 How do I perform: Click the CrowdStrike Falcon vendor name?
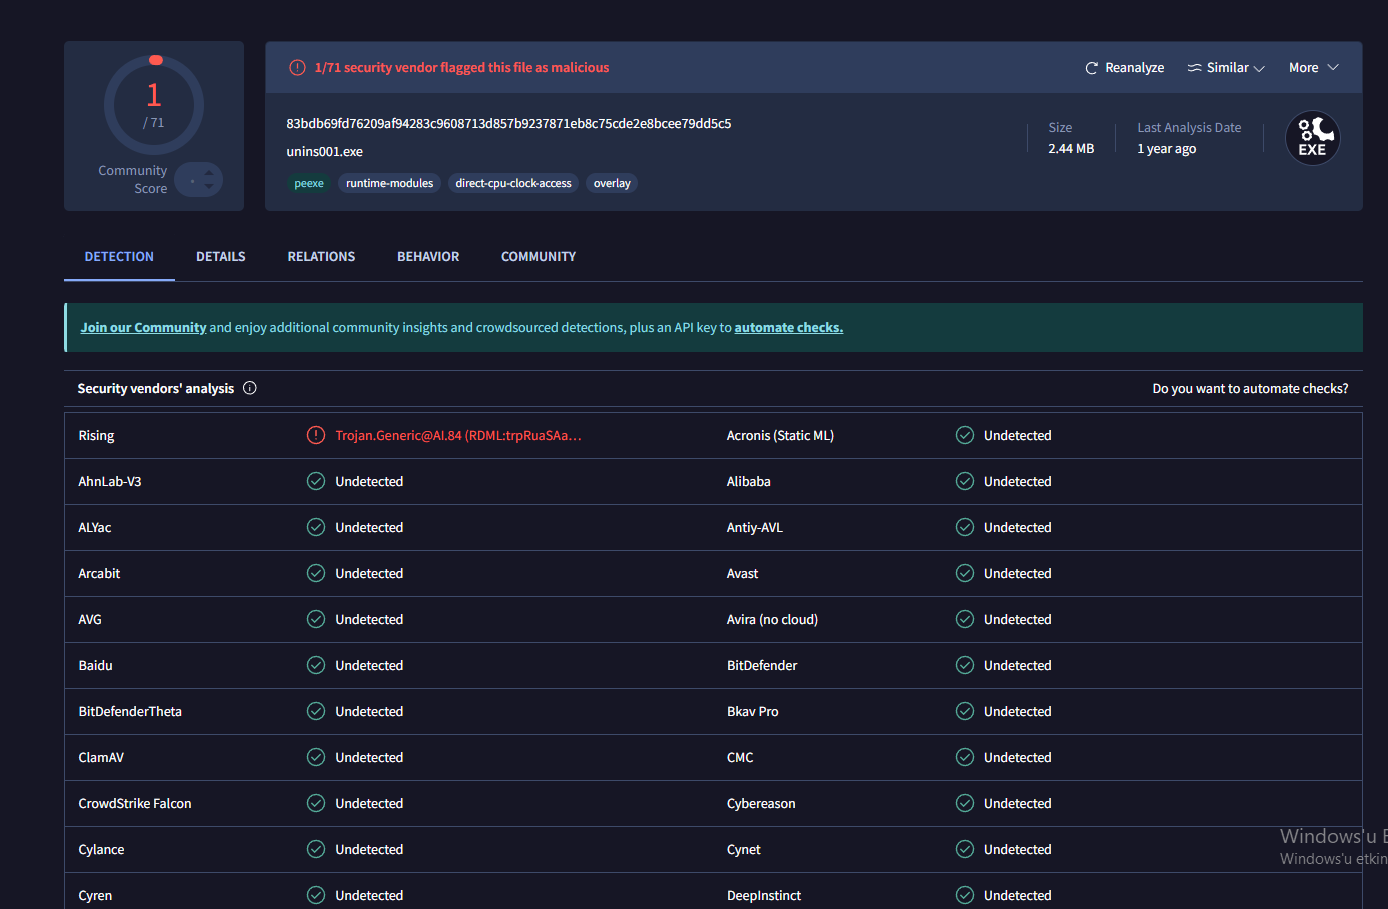pos(135,803)
